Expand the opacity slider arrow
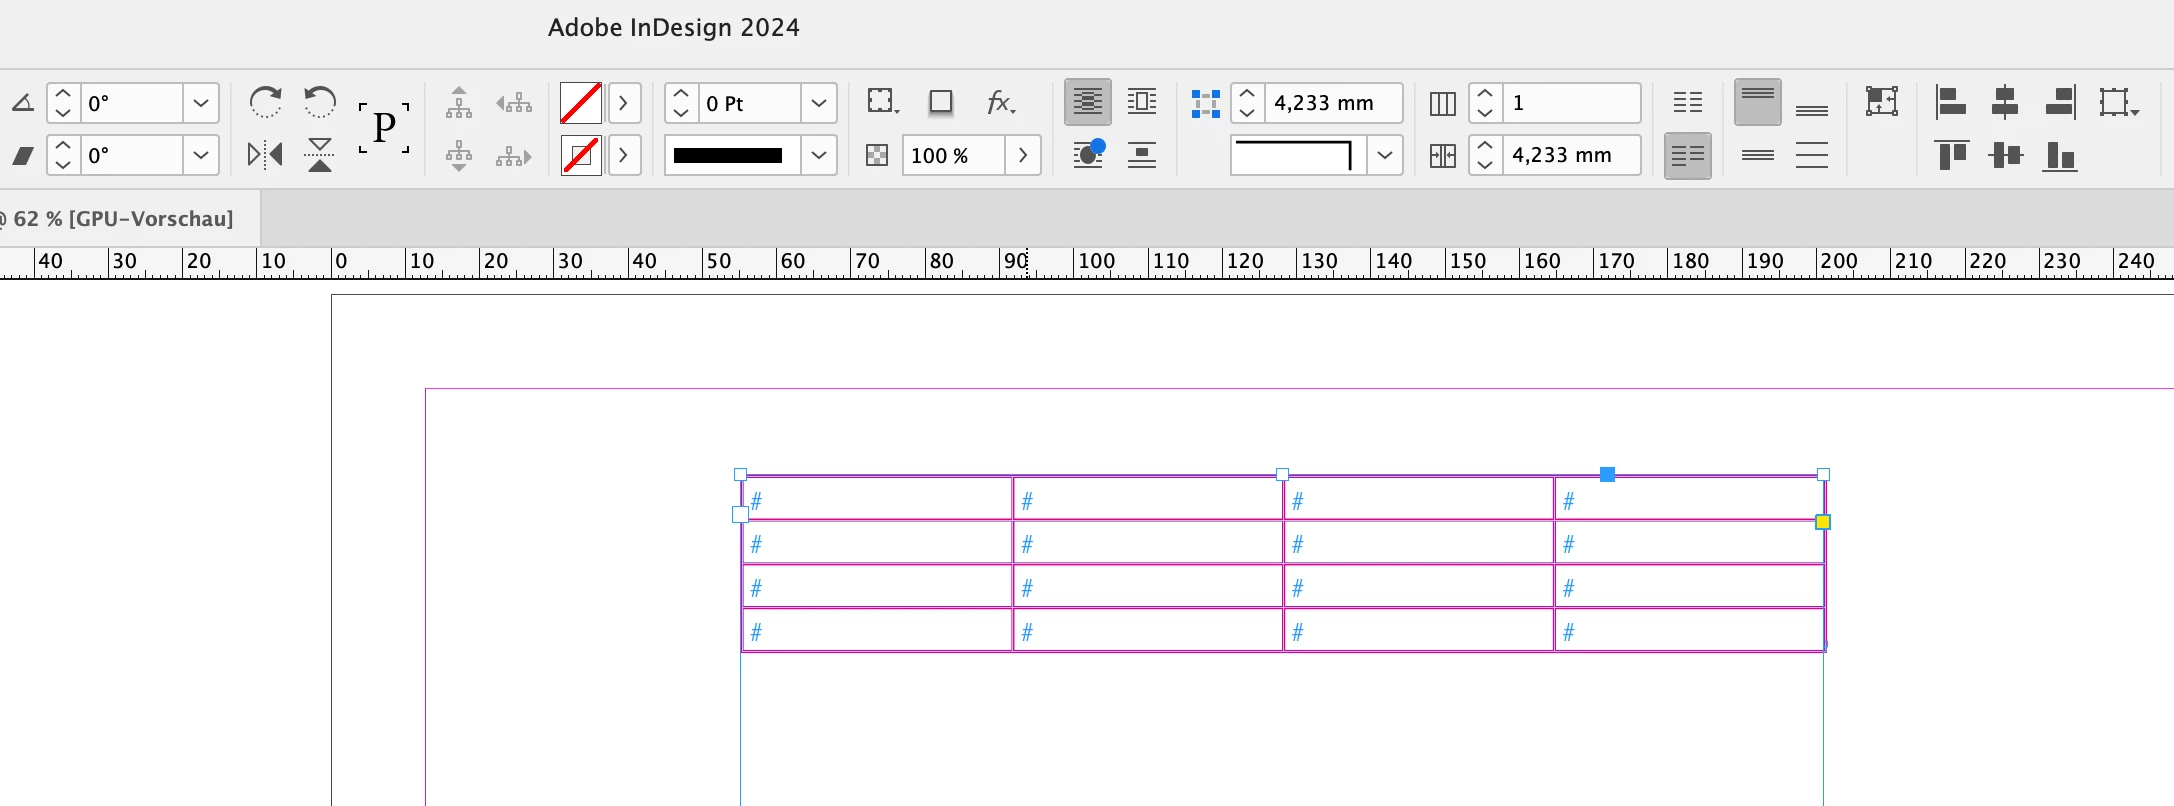This screenshot has width=2174, height=806. [x=1022, y=156]
